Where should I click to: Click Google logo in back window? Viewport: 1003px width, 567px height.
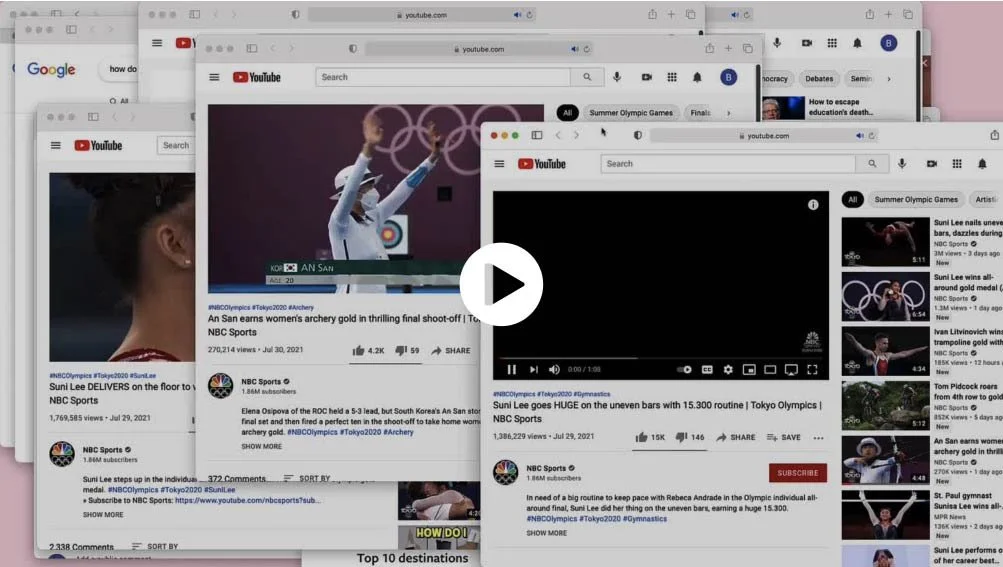pyautogui.click(x=51, y=70)
